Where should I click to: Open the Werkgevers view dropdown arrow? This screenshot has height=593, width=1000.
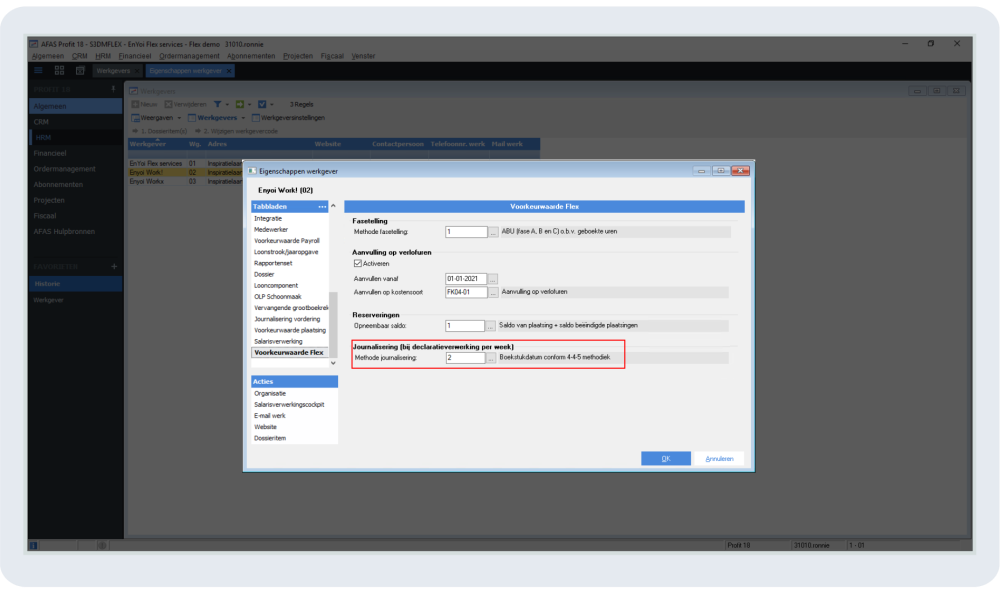[x=243, y=118]
